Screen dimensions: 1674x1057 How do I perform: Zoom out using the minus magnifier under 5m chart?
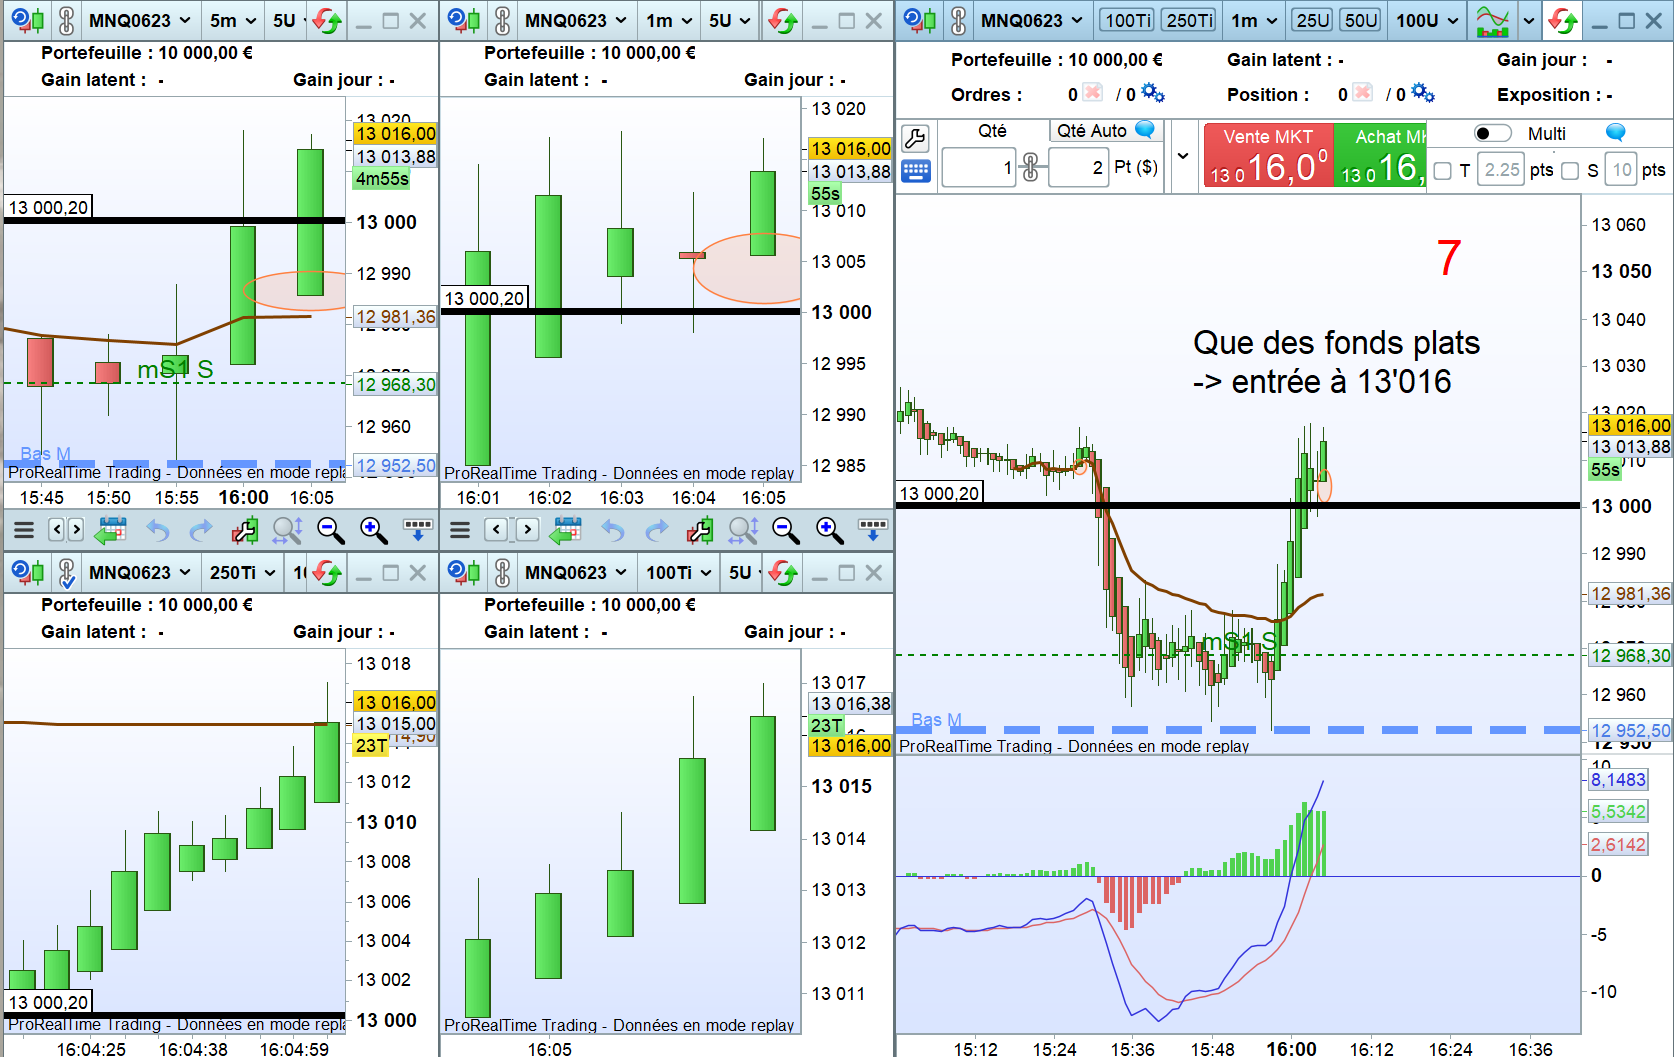coord(331,530)
